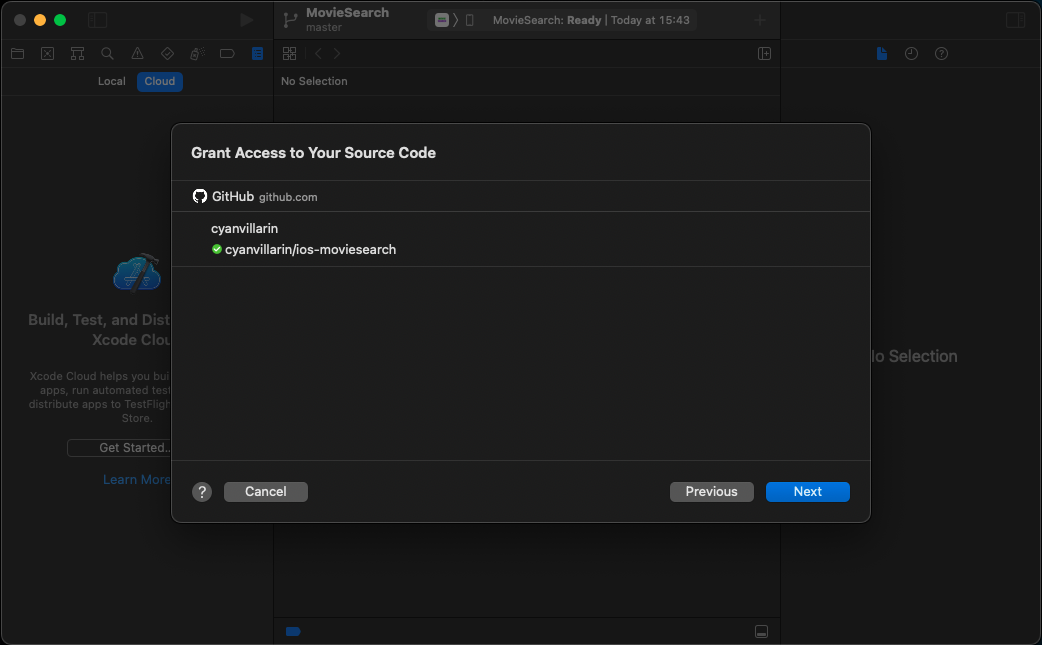The image size is (1042, 645).
Task: Click the green access granted checkmark
Action: pyautogui.click(x=217, y=249)
